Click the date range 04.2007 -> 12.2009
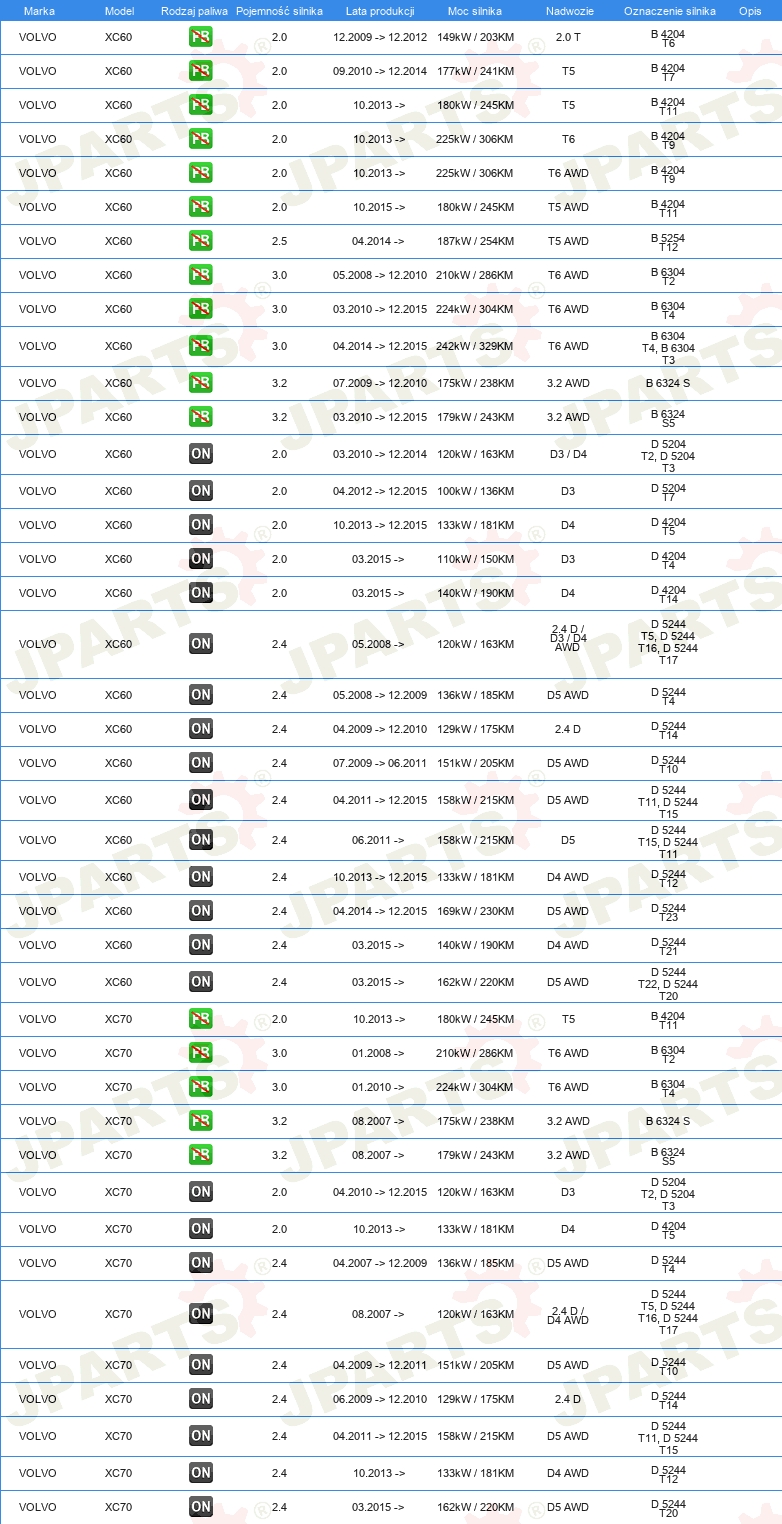This screenshot has height=1524, width=782. (380, 1263)
